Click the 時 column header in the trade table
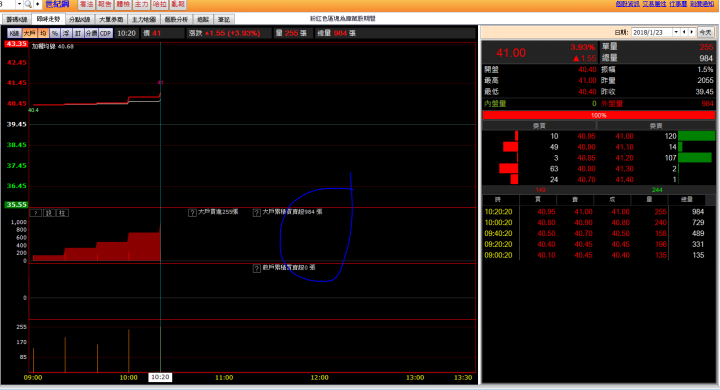Screen dimensions: 720x390 pos(498,200)
